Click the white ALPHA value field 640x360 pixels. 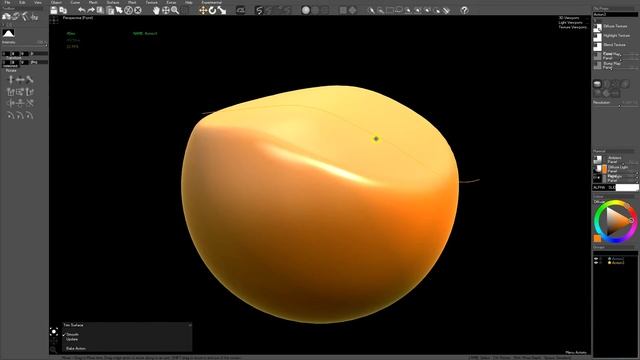(x=627, y=187)
